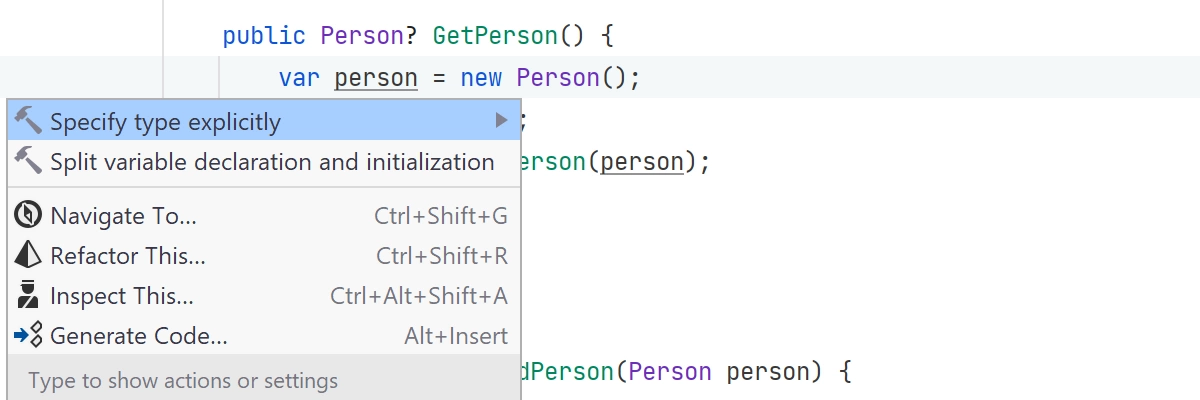The image size is (1200, 400).
Task: Click the GetPerson method name
Action: [495, 36]
